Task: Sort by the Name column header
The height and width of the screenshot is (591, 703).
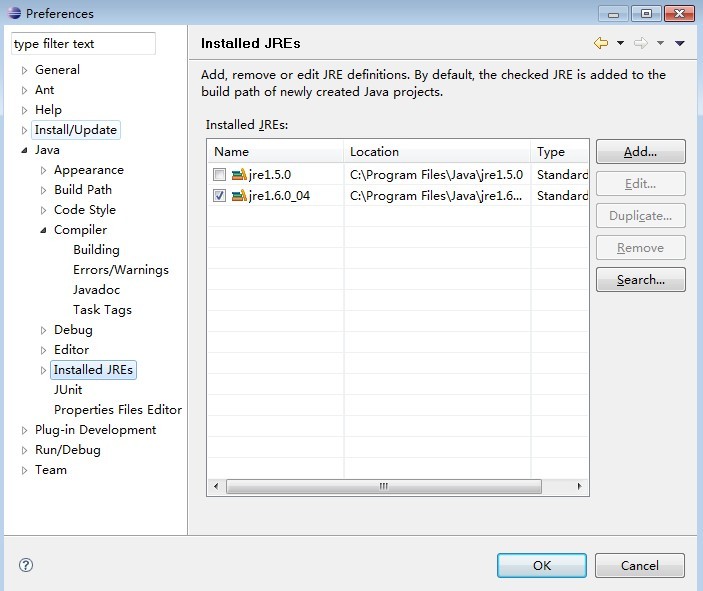Action: tap(276, 152)
